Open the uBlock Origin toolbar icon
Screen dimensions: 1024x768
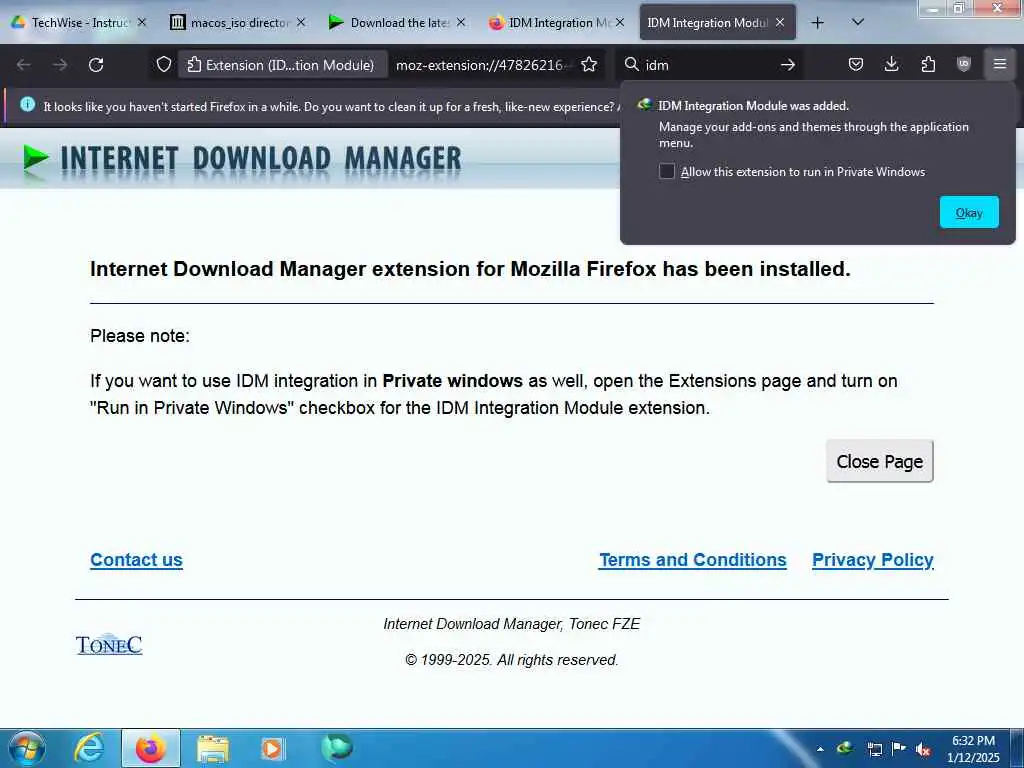(964, 65)
